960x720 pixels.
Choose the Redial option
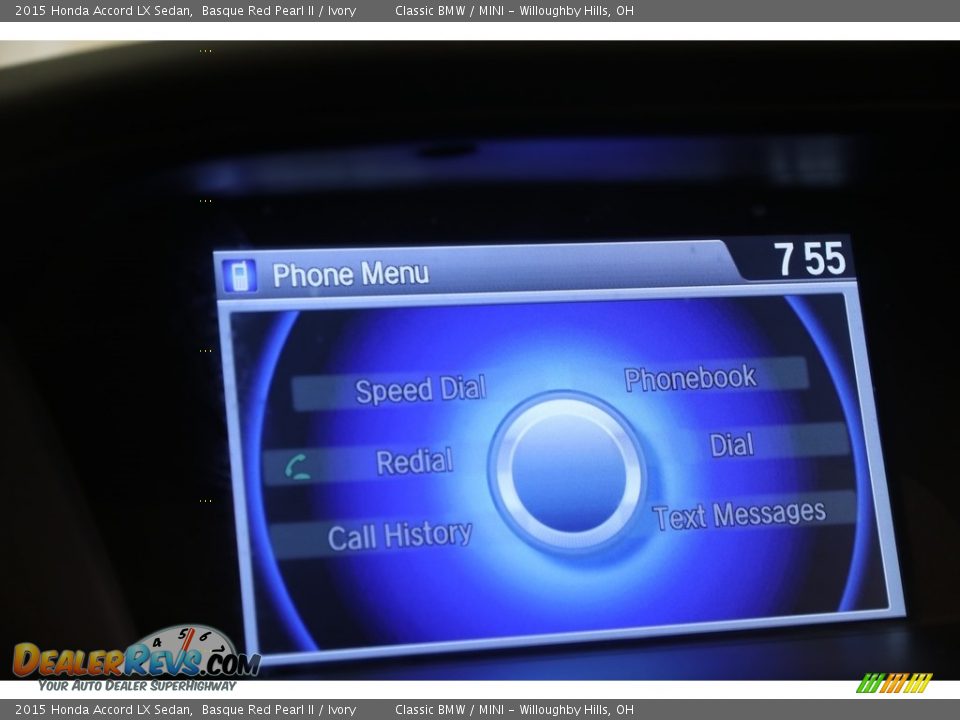[414, 462]
